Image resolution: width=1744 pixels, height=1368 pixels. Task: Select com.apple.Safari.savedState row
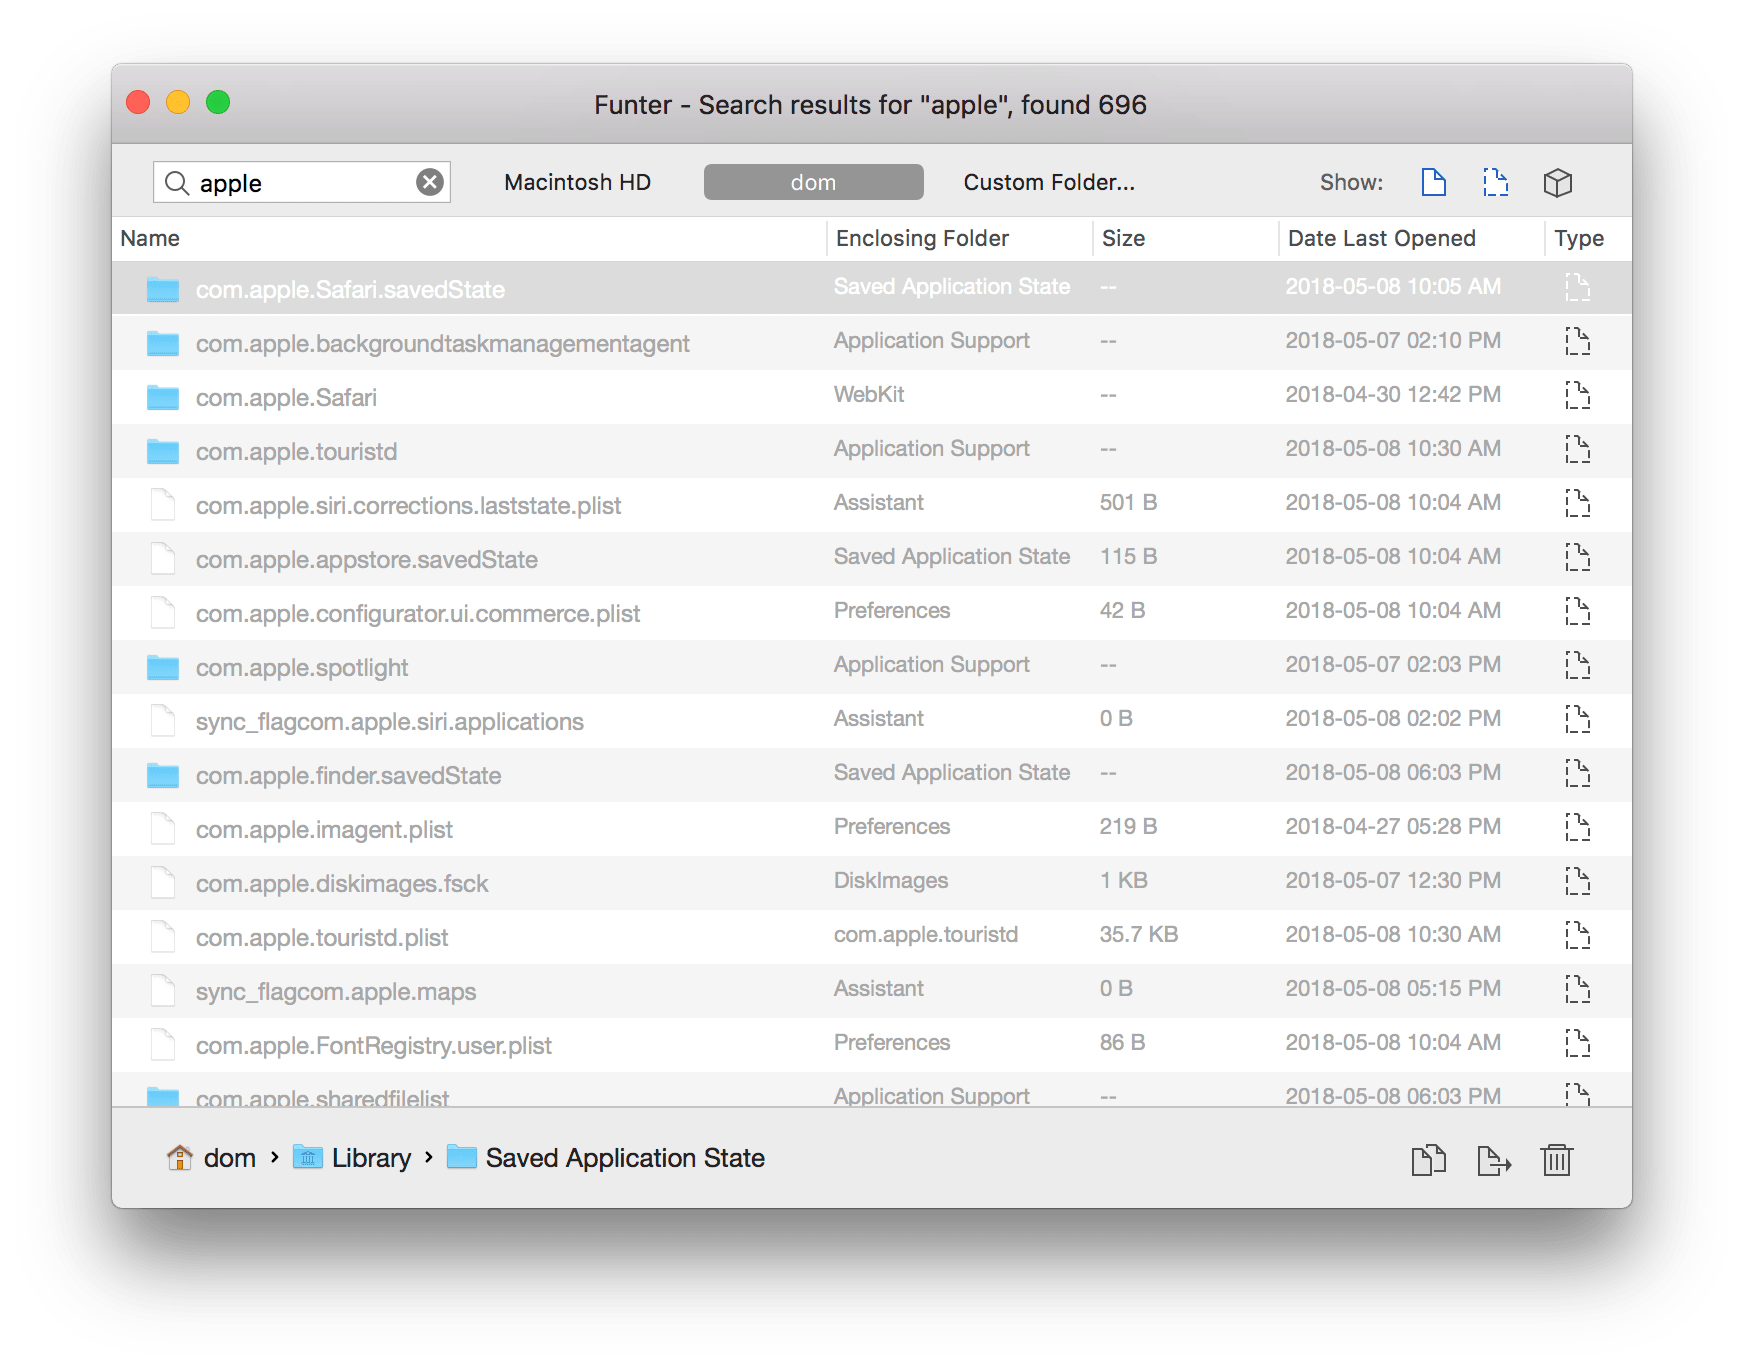click(872, 288)
